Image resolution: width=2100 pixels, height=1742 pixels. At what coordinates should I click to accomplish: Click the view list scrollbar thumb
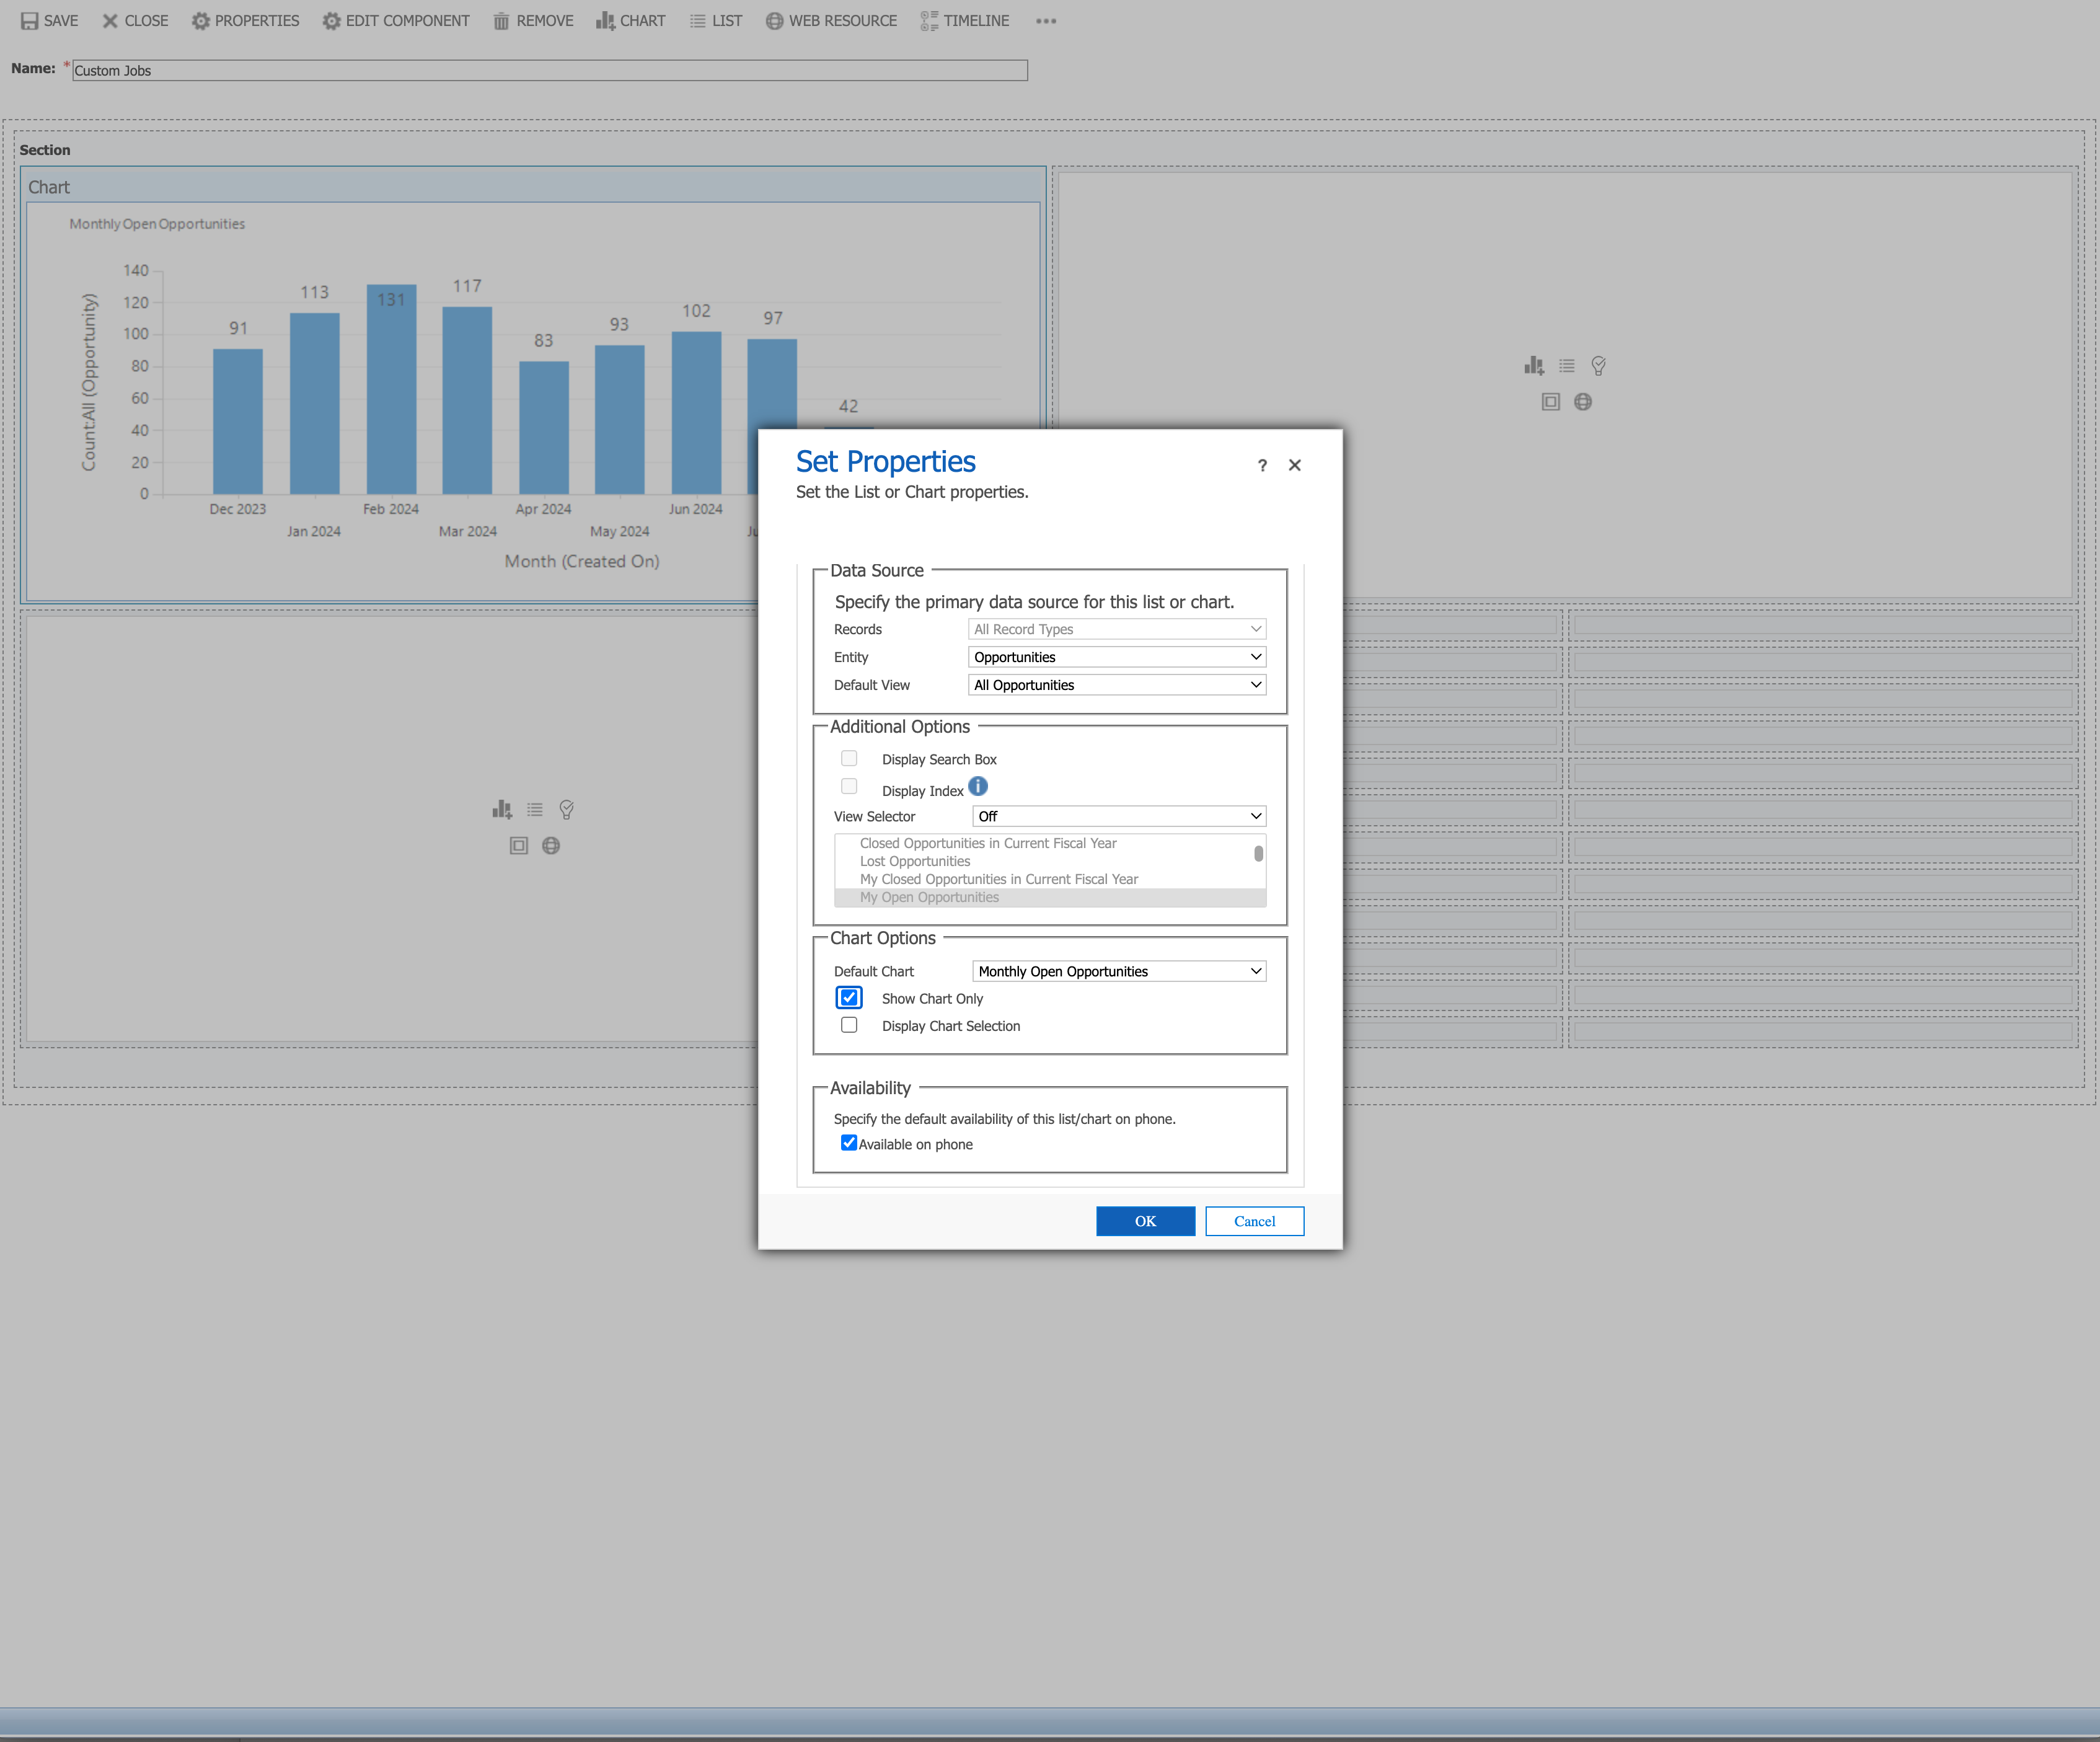1258,853
